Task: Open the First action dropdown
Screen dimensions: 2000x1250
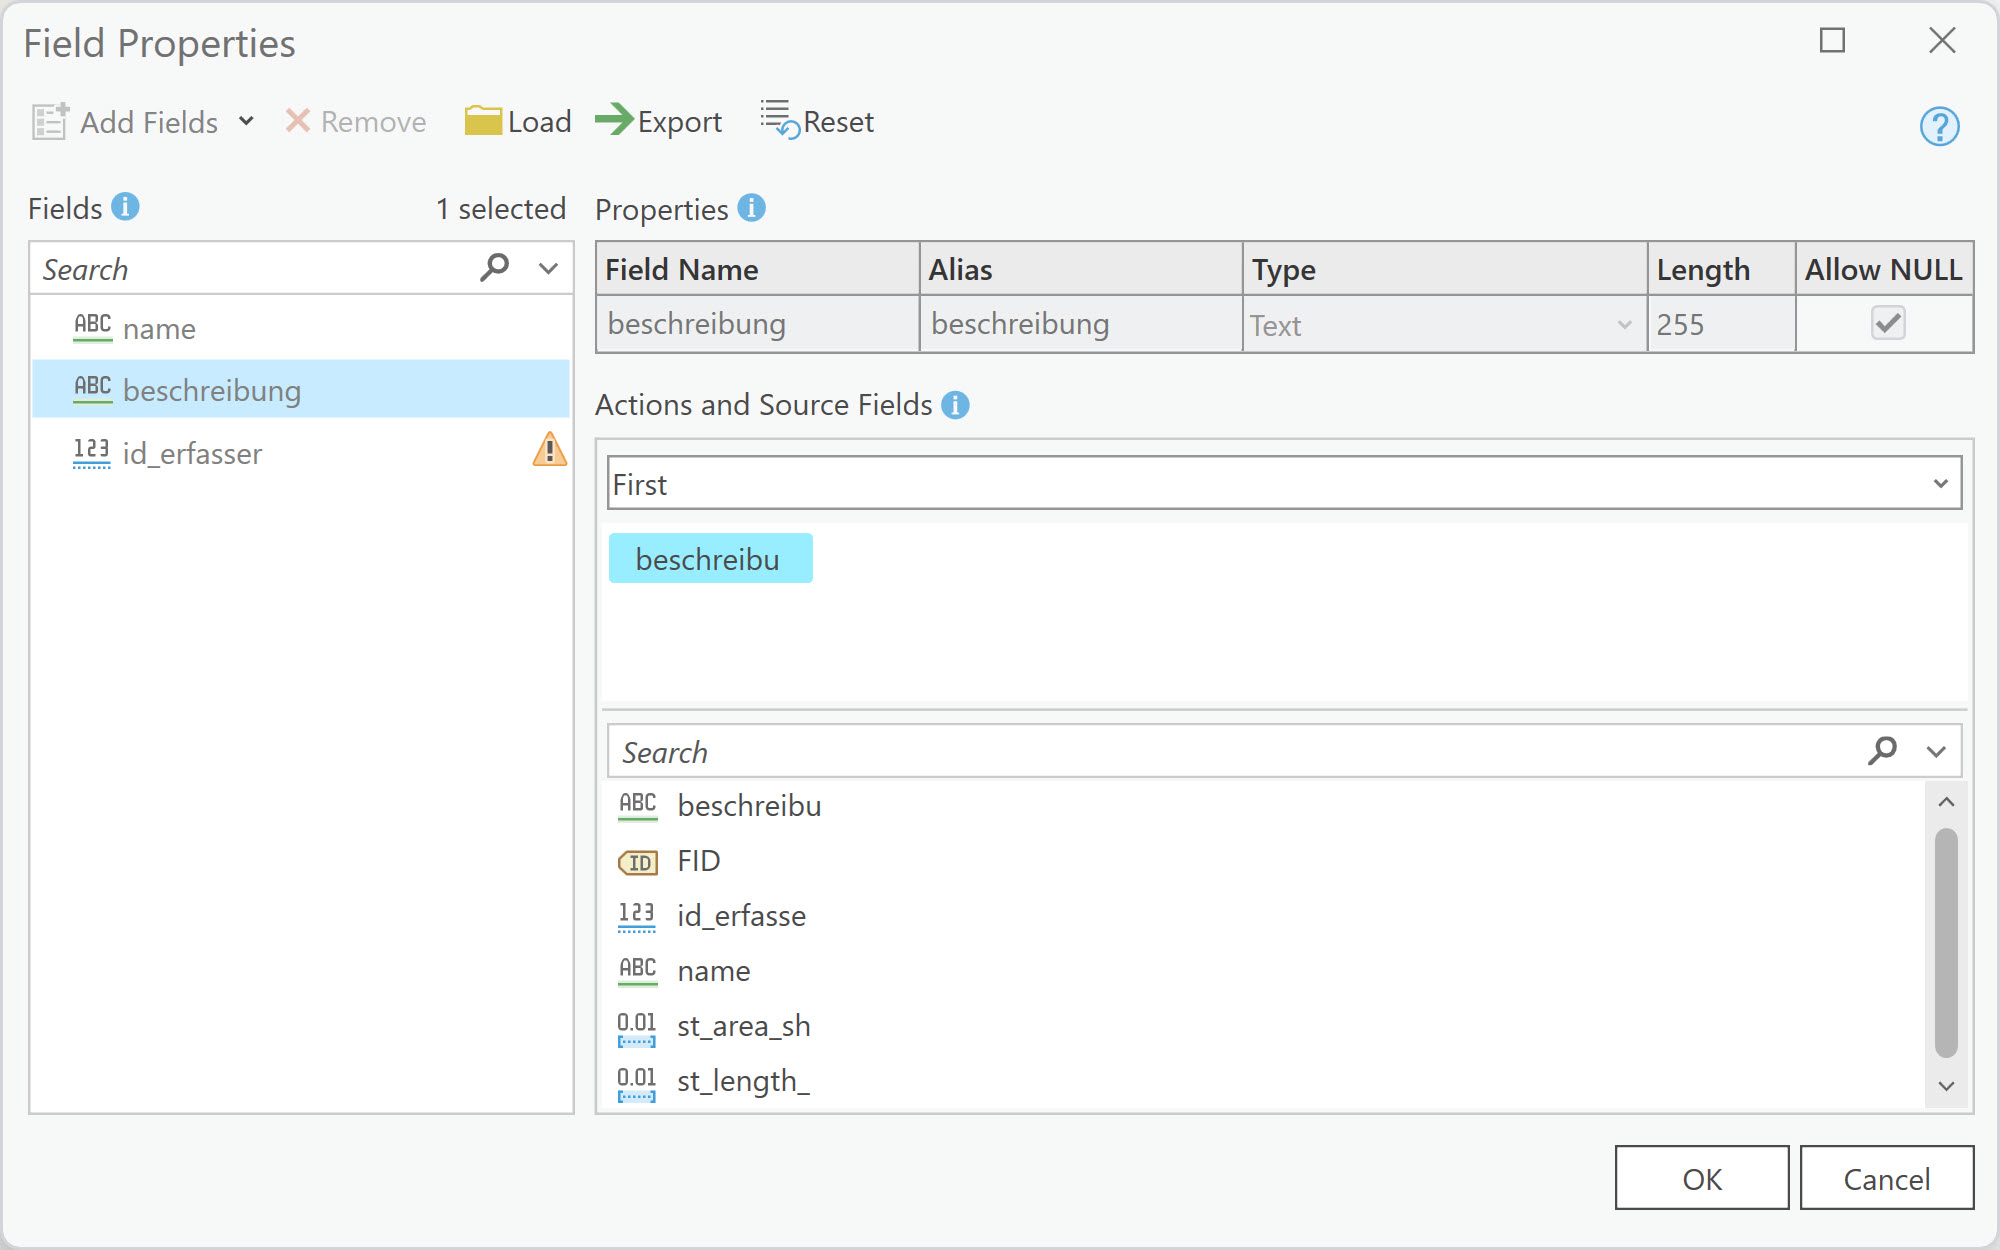Action: (1940, 484)
